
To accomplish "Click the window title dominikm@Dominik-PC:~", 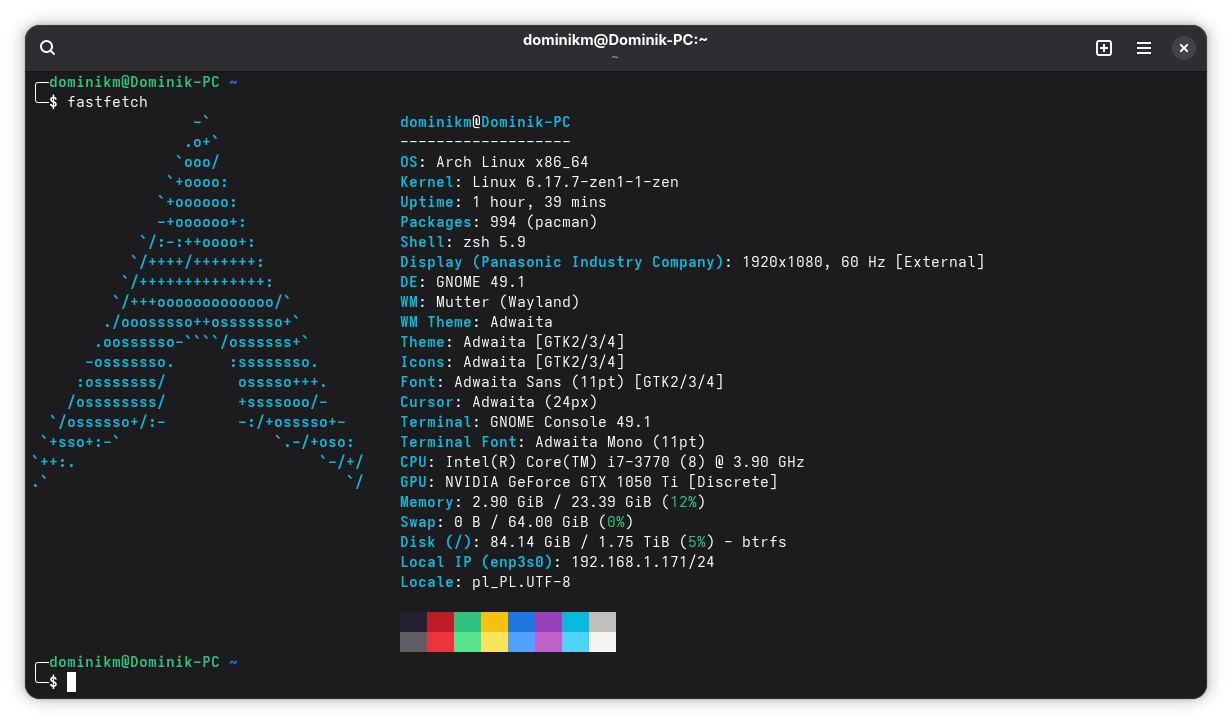I will coord(615,40).
